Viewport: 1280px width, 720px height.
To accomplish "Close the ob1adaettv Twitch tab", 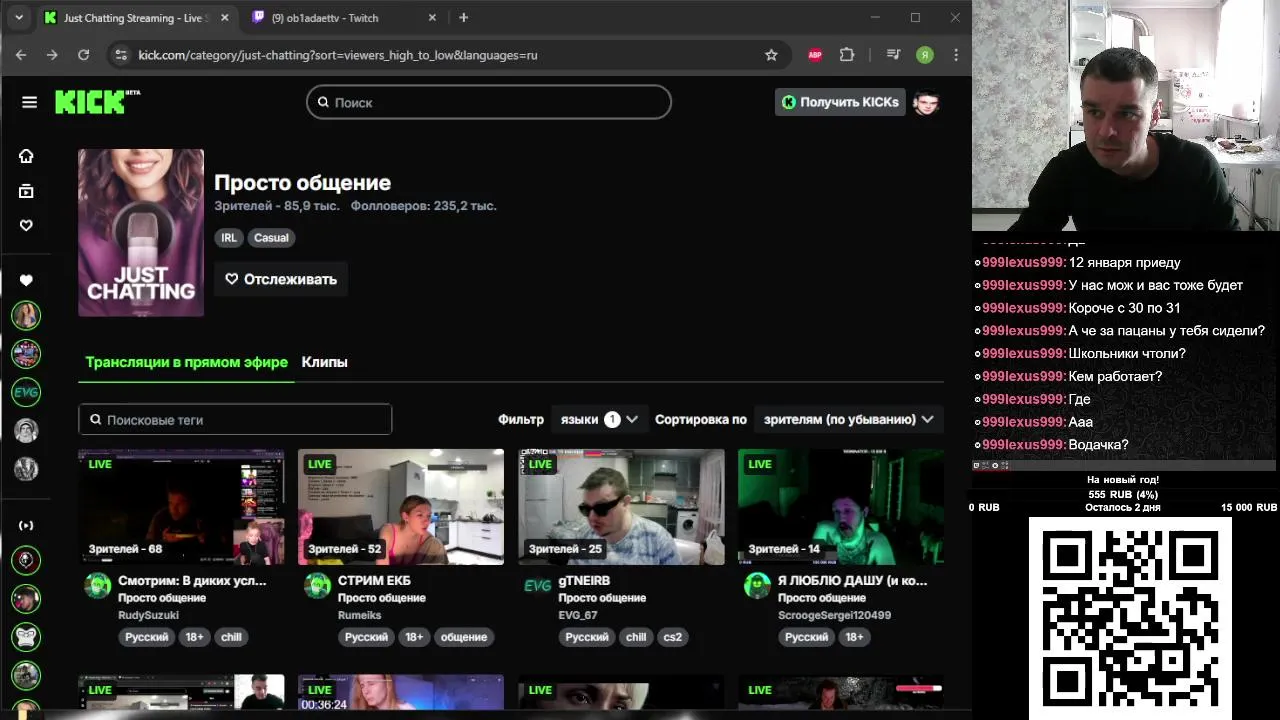I will (432, 17).
